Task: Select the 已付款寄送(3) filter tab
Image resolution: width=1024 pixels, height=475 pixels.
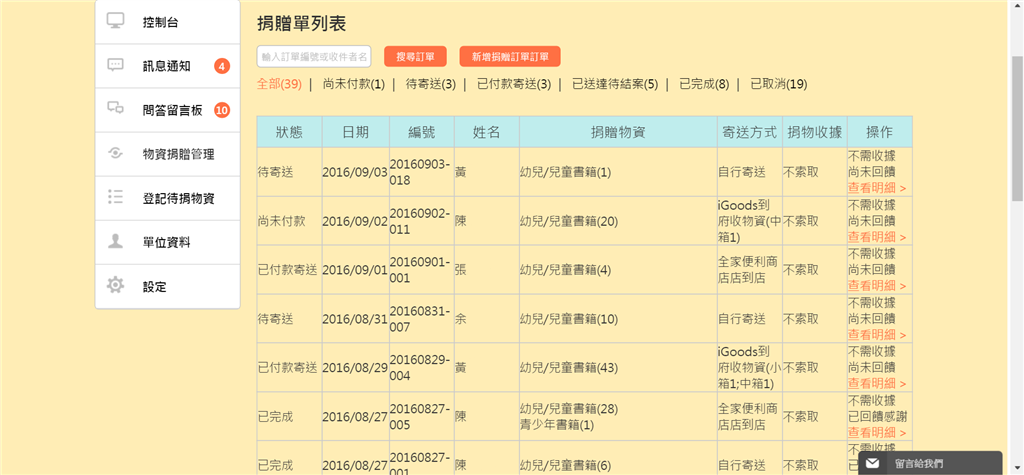Action: (x=514, y=84)
